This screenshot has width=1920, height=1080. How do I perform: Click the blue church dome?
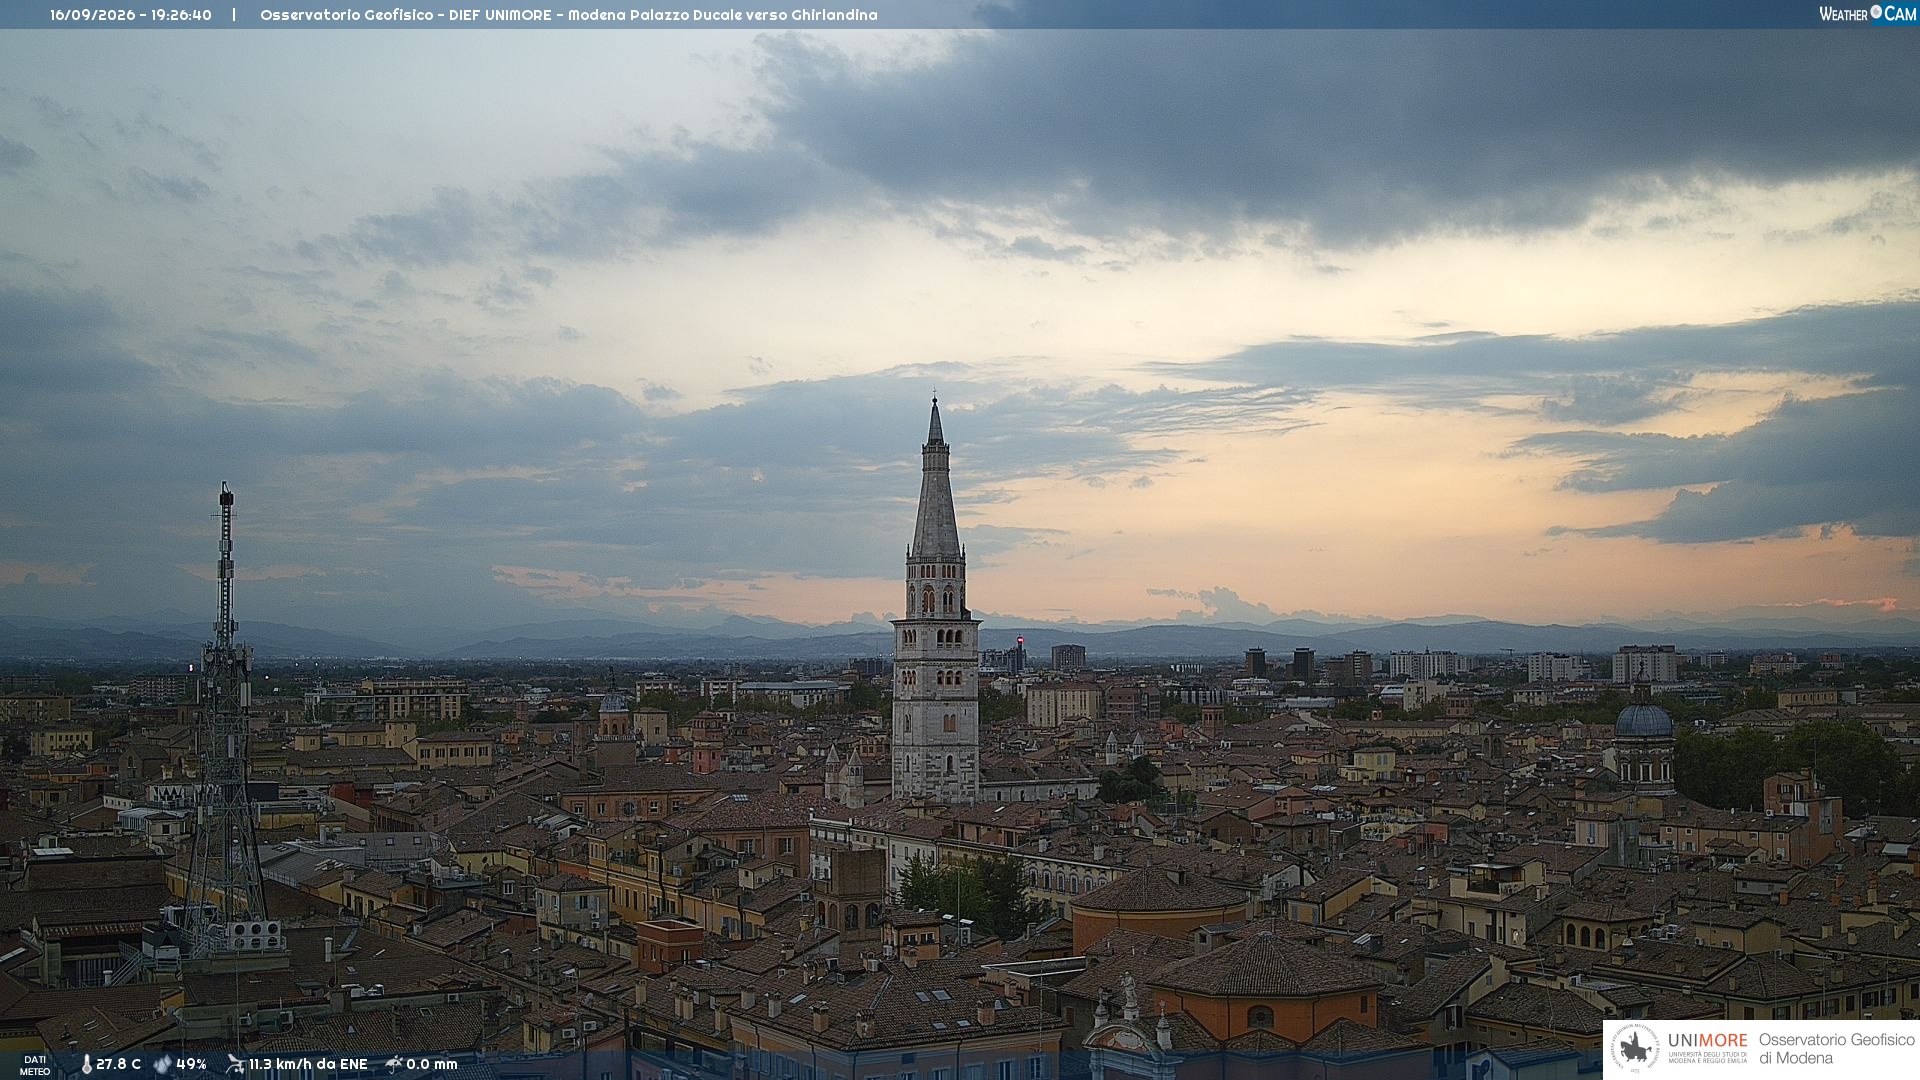click(x=1643, y=720)
